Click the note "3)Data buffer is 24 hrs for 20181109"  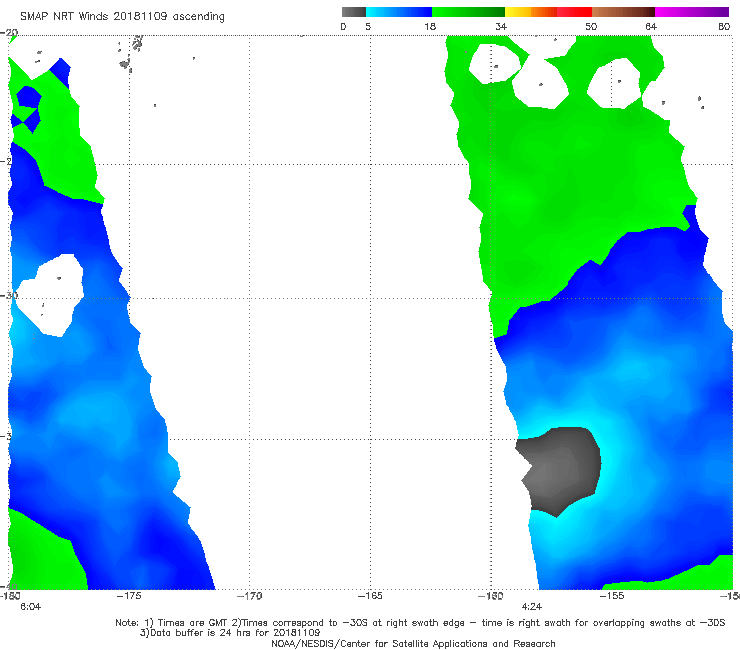coord(230,633)
